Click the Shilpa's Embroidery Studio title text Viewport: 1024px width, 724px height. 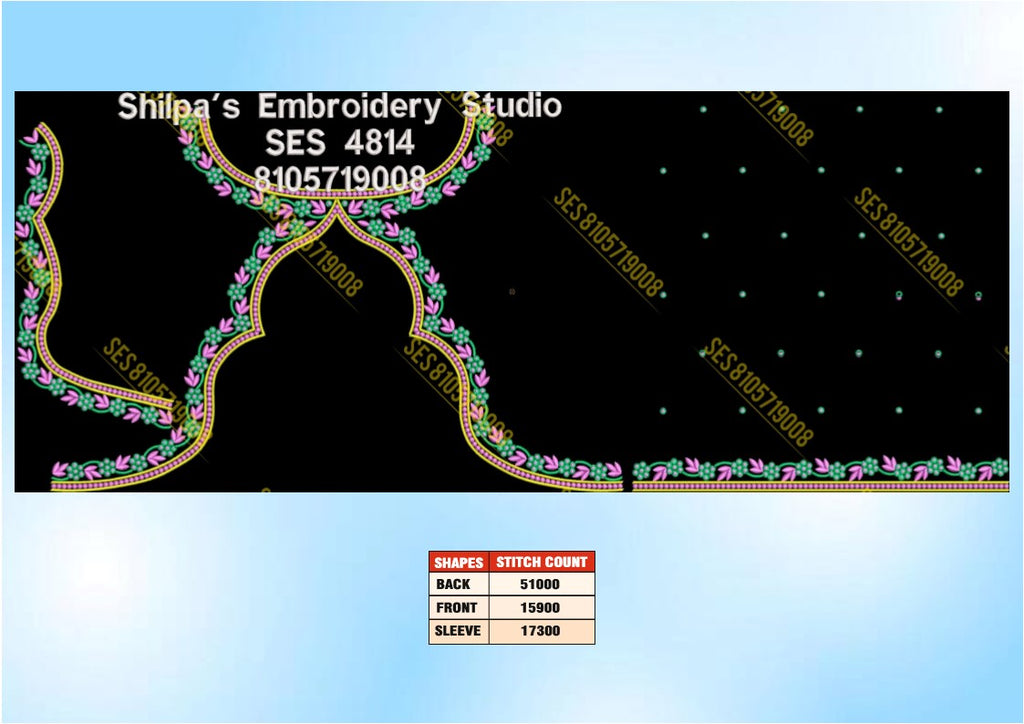pyautogui.click(x=339, y=106)
